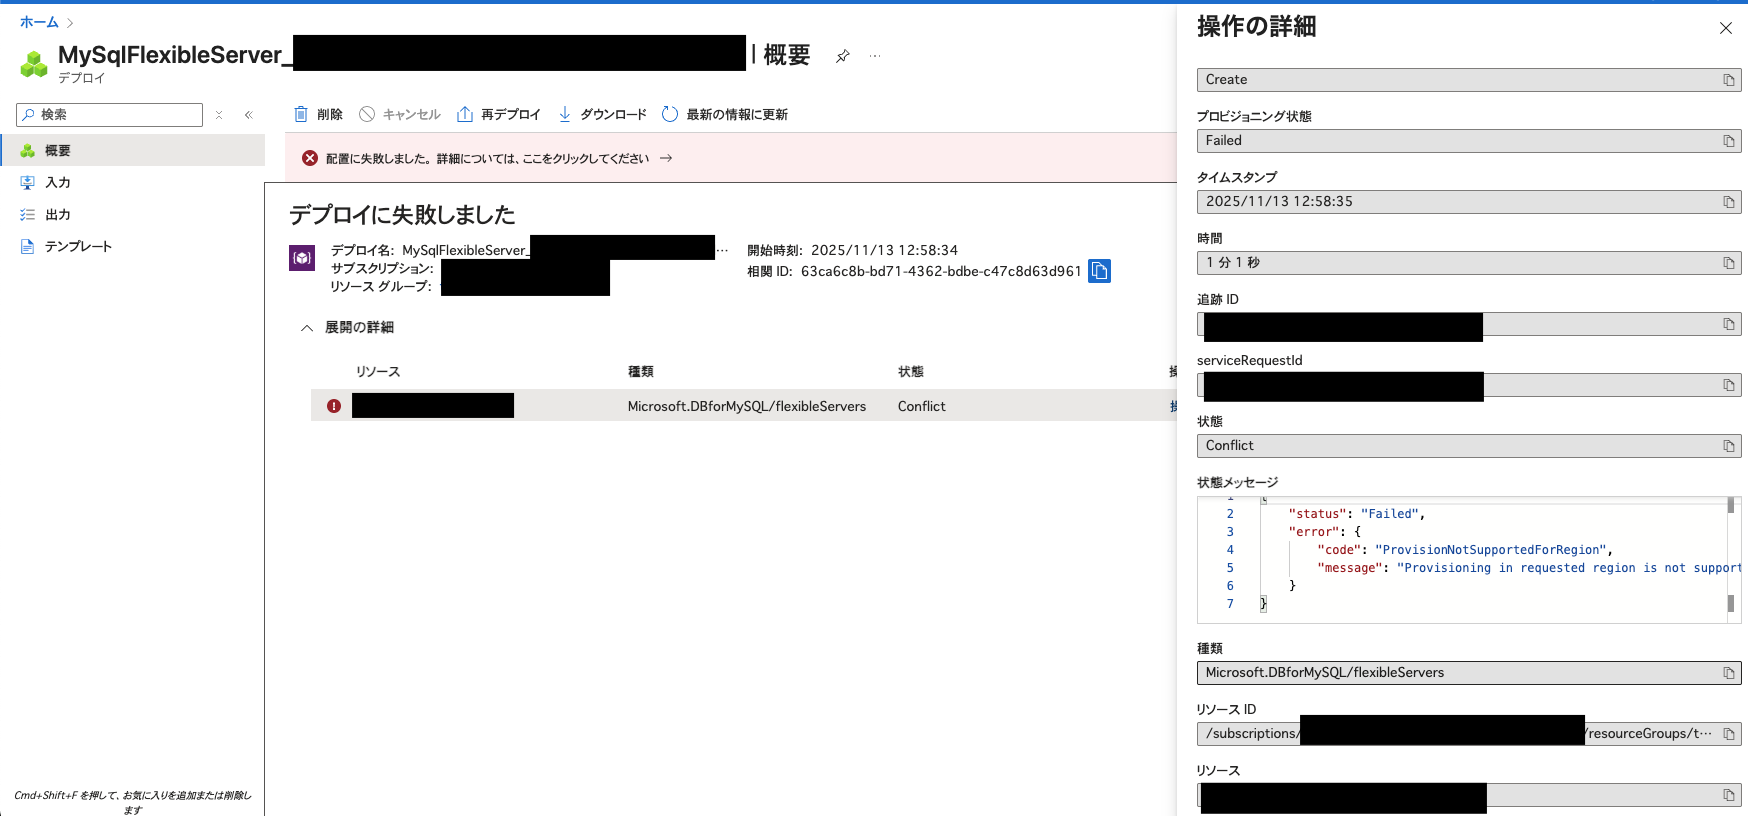Copy the Conflict 状態 value in the panel

tap(1728, 446)
